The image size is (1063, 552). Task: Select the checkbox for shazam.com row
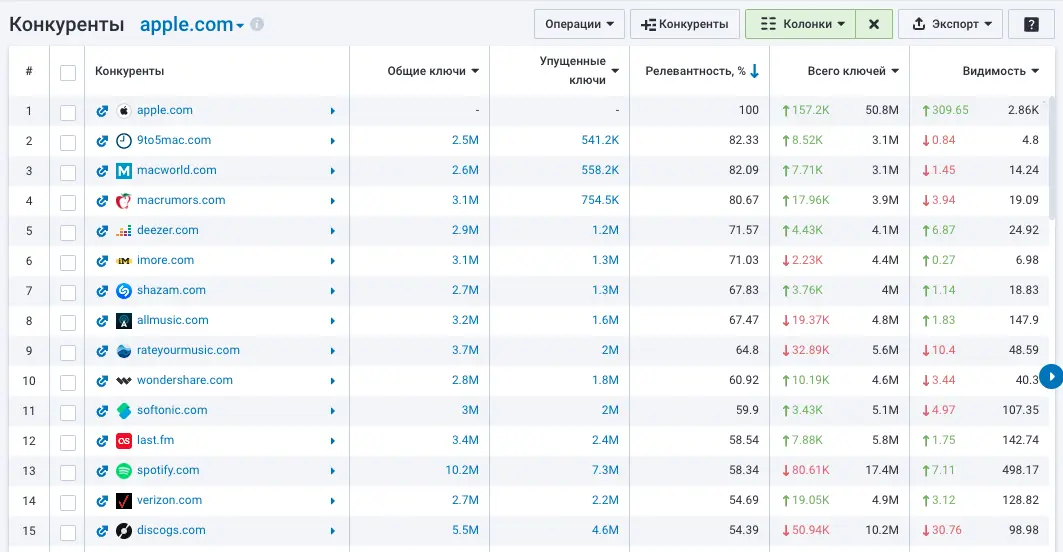coord(68,292)
